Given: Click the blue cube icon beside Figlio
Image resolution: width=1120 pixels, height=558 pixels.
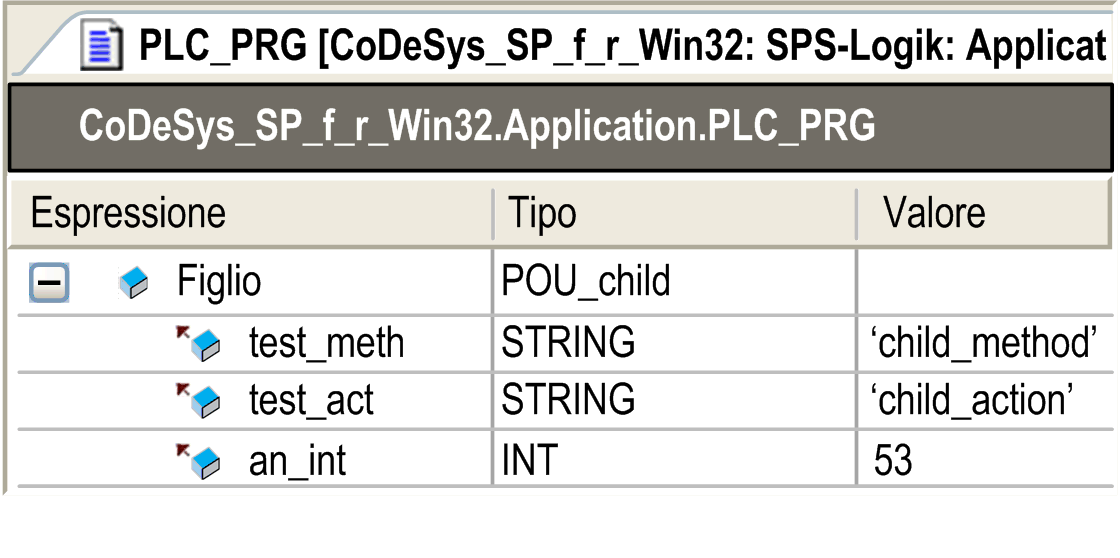Looking at the screenshot, I should coord(134,283).
